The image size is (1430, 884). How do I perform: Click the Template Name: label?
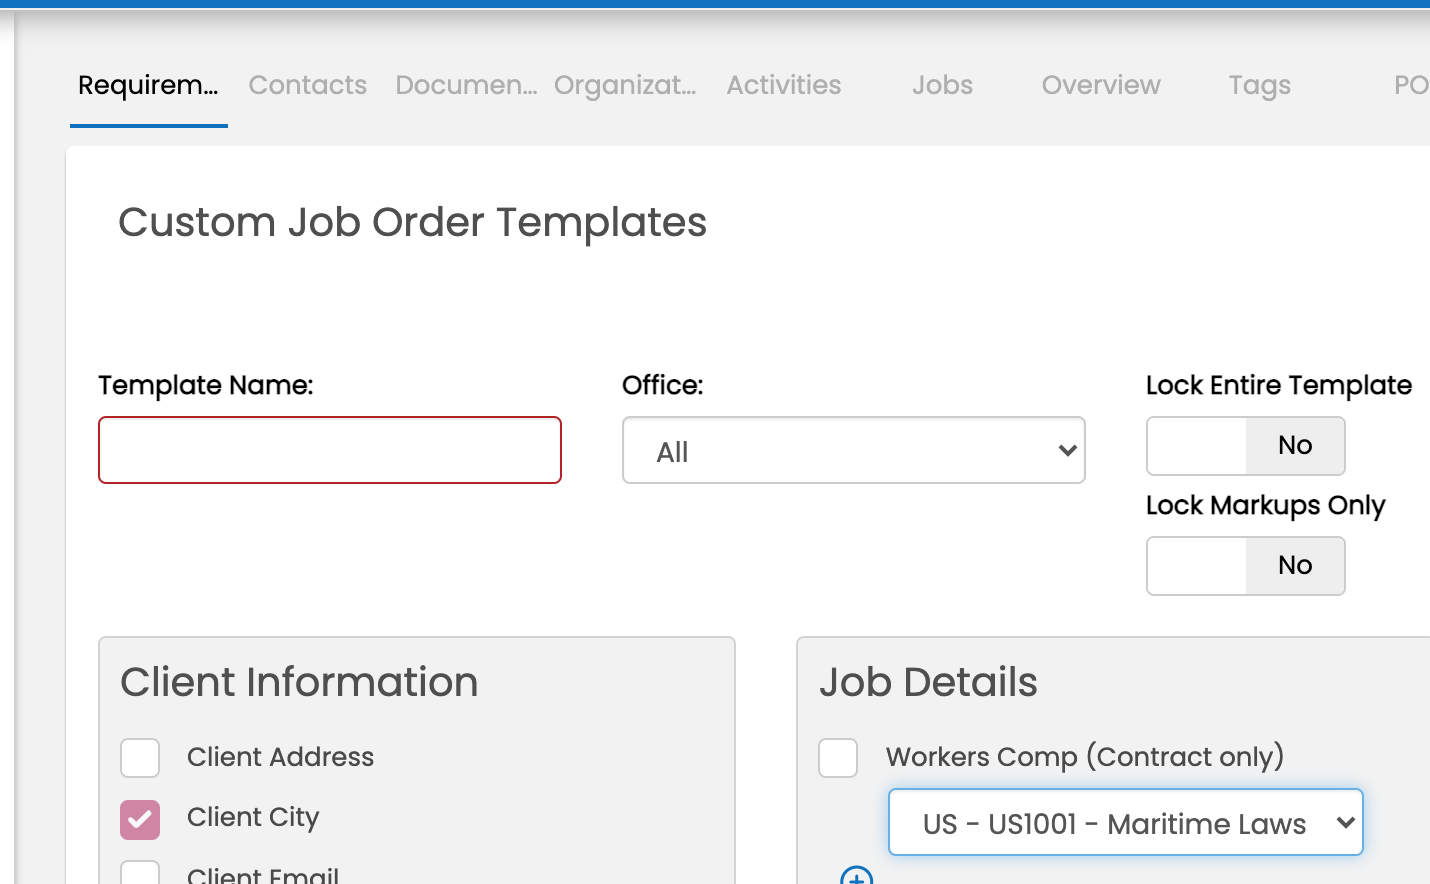point(206,385)
